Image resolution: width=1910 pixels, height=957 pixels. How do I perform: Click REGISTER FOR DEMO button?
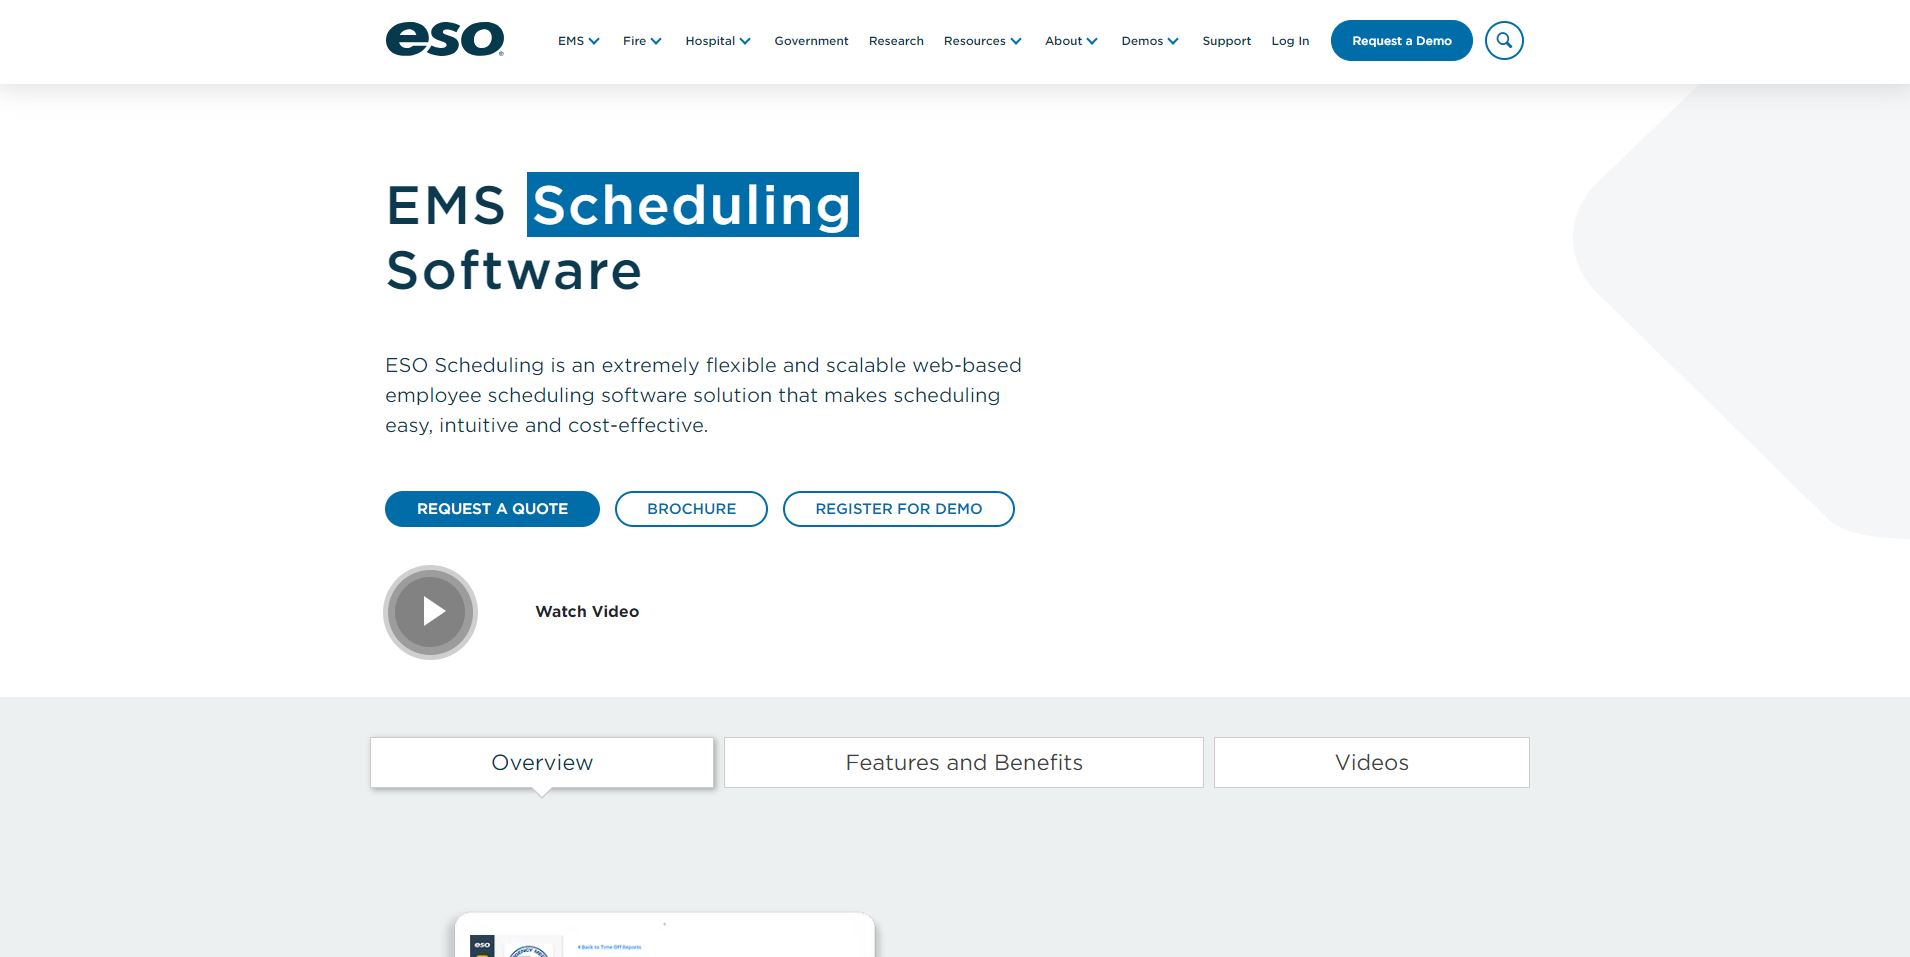pos(898,509)
